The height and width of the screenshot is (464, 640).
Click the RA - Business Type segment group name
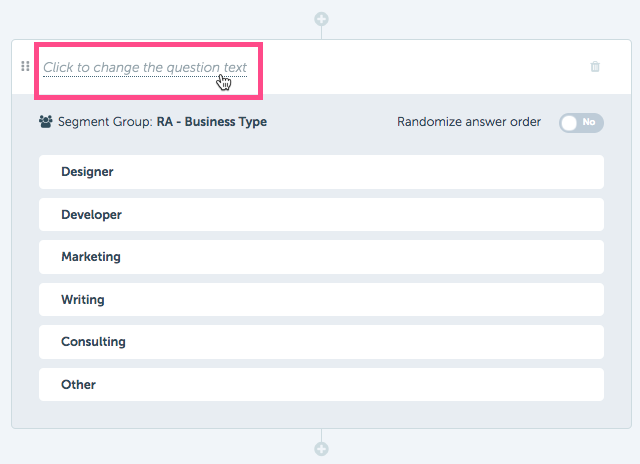click(212, 122)
